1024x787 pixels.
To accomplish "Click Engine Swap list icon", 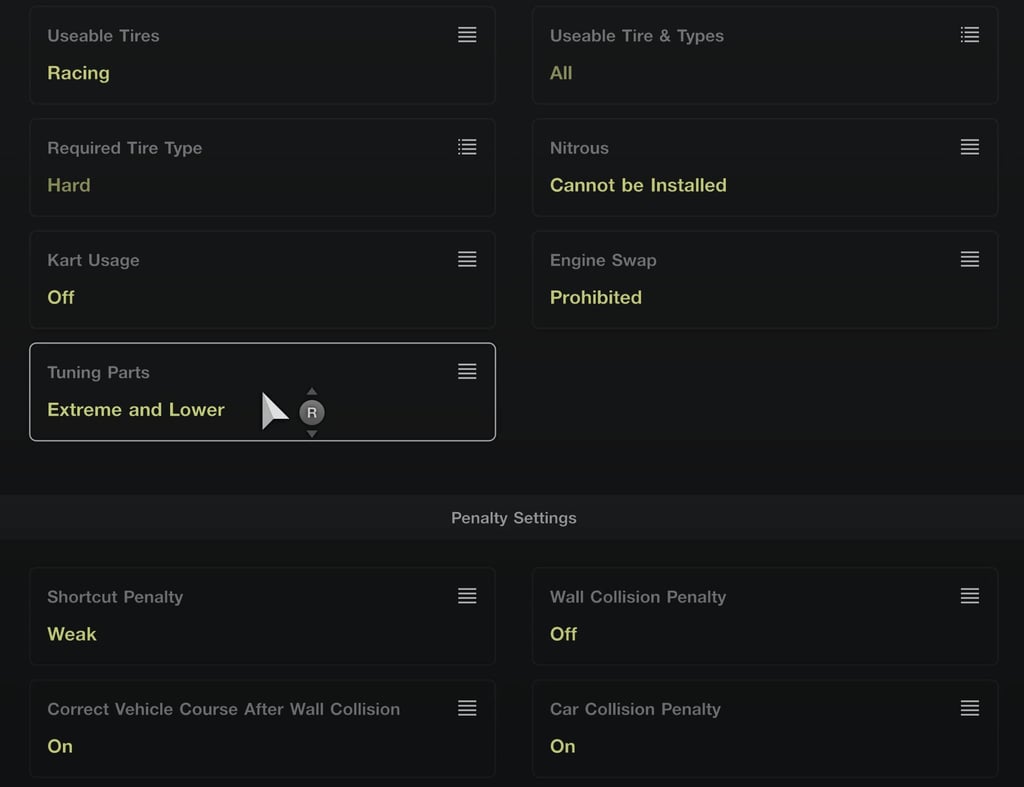I will point(969,259).
